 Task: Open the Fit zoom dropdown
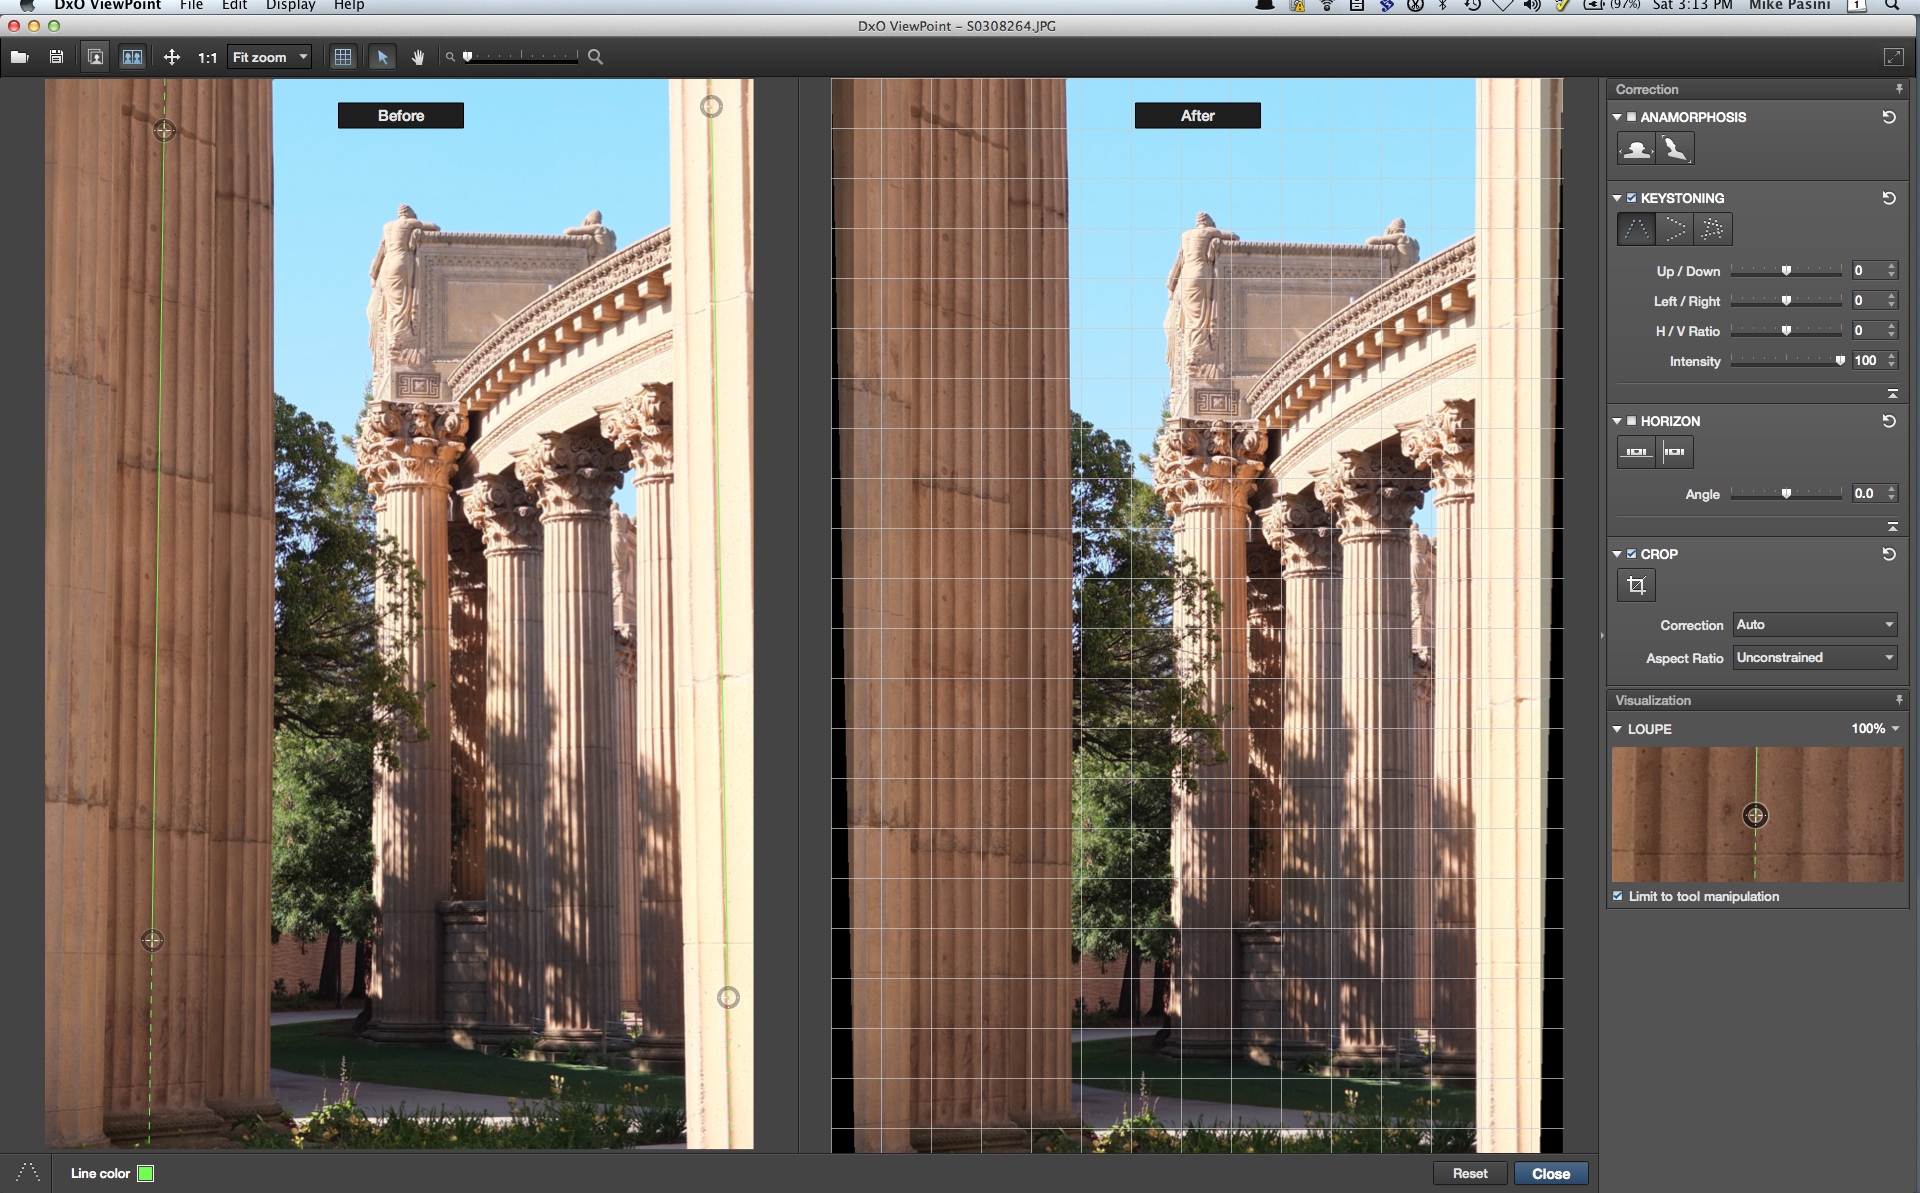tap(270, 57)
